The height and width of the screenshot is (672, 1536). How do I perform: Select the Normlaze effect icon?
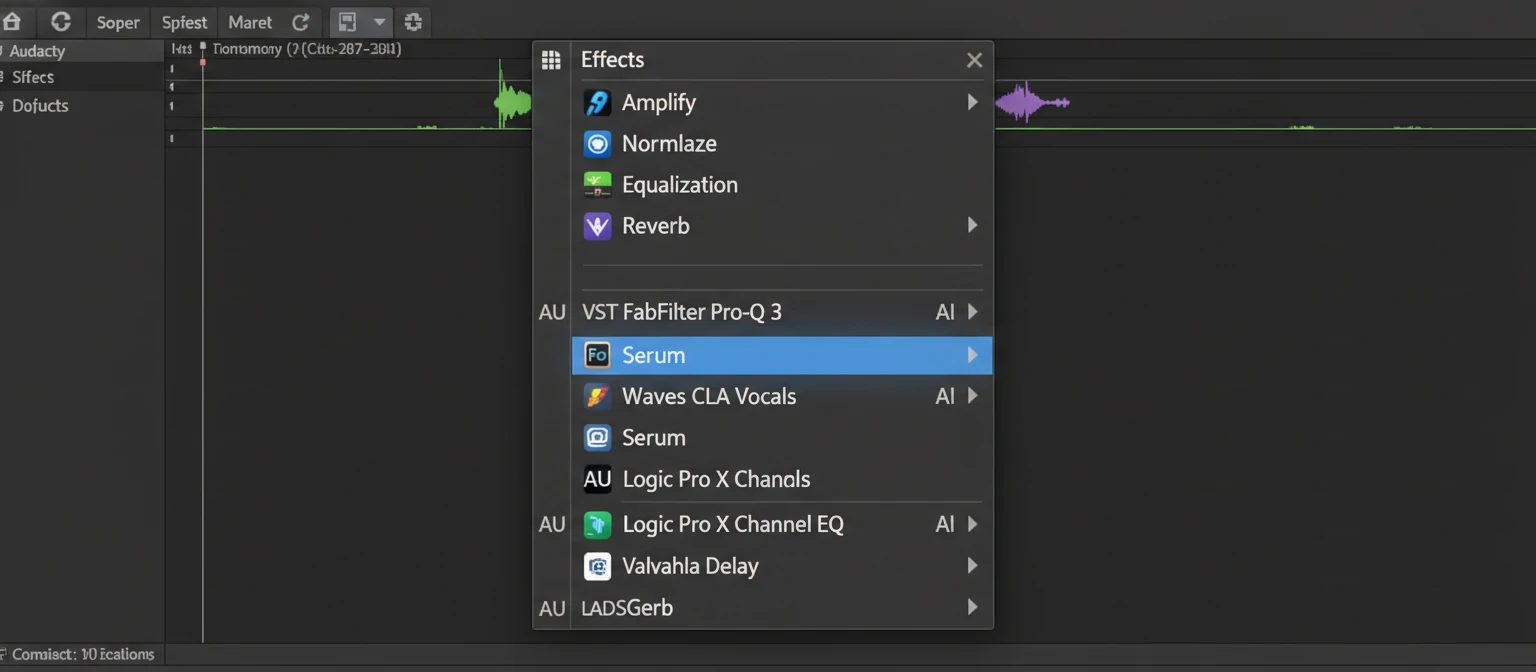[x=598, y=143]
